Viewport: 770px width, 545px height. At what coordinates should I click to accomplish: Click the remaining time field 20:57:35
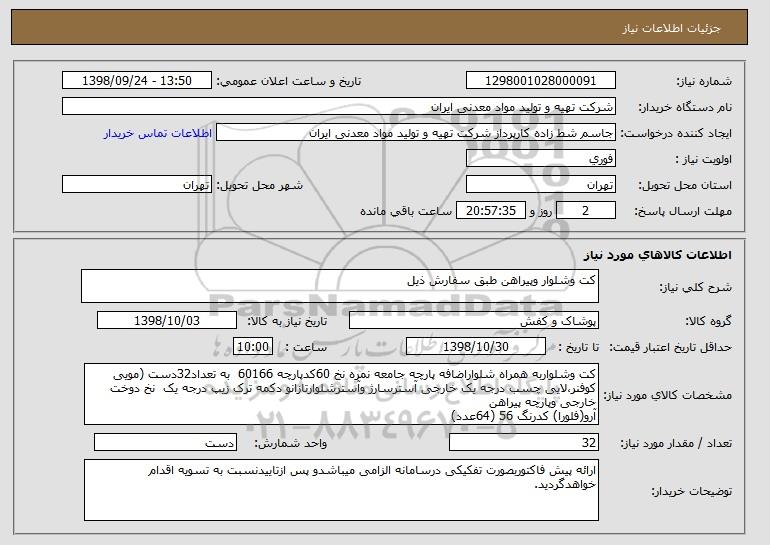(x=491, y=211)
